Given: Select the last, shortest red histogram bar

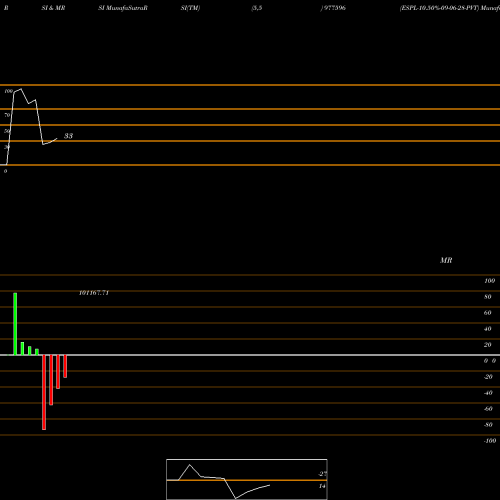Looking at the screenshot, I should click(x=65, y=366).
